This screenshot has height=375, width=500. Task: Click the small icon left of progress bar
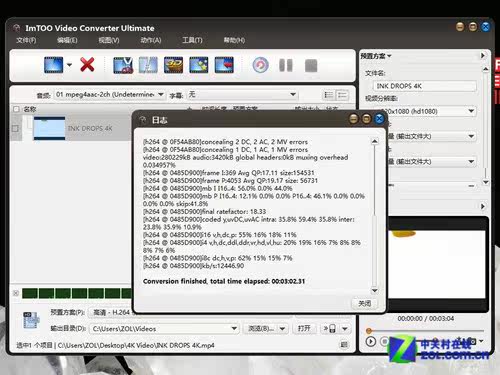pyautogui.click(x=16, y=293)
